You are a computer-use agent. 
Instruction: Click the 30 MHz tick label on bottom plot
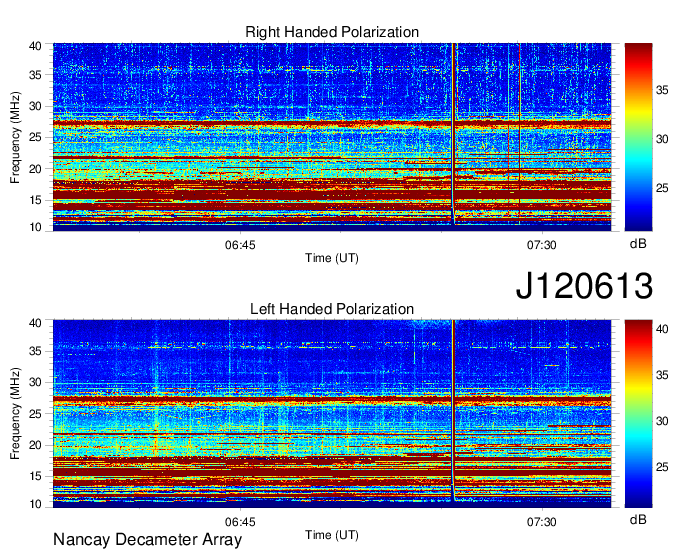[x=35, y=382]
